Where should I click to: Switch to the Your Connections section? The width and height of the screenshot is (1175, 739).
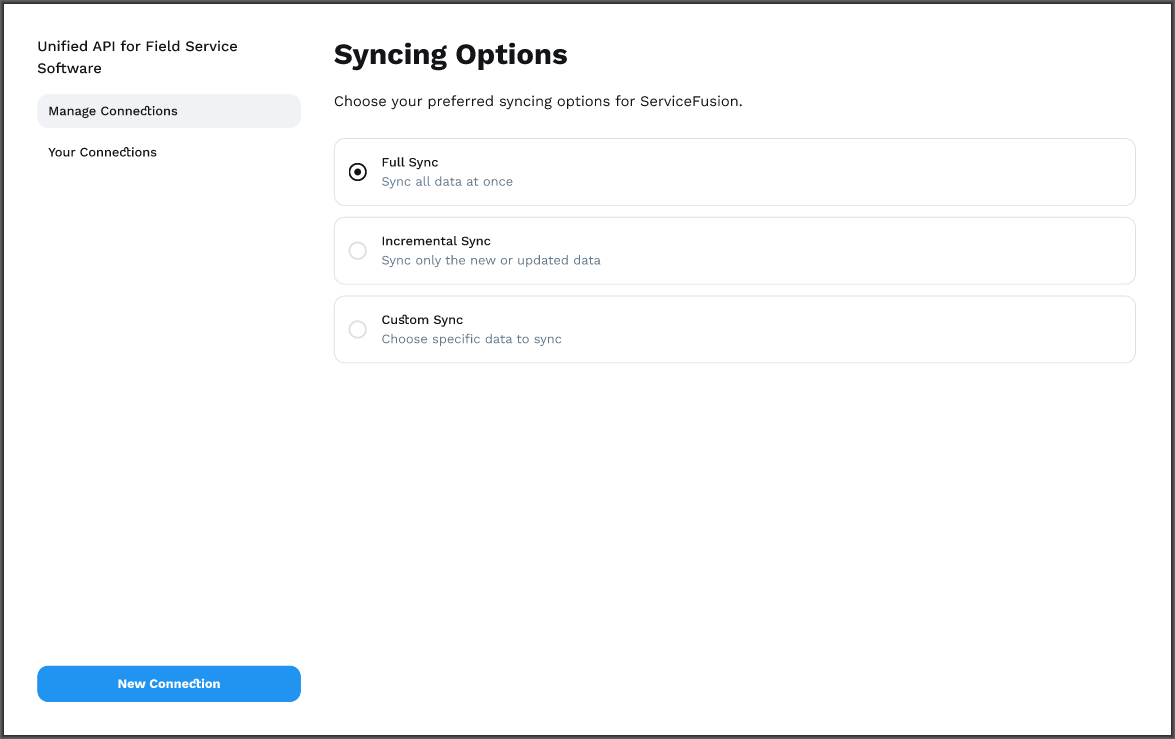pyautogui.click(x=102, y=152)
